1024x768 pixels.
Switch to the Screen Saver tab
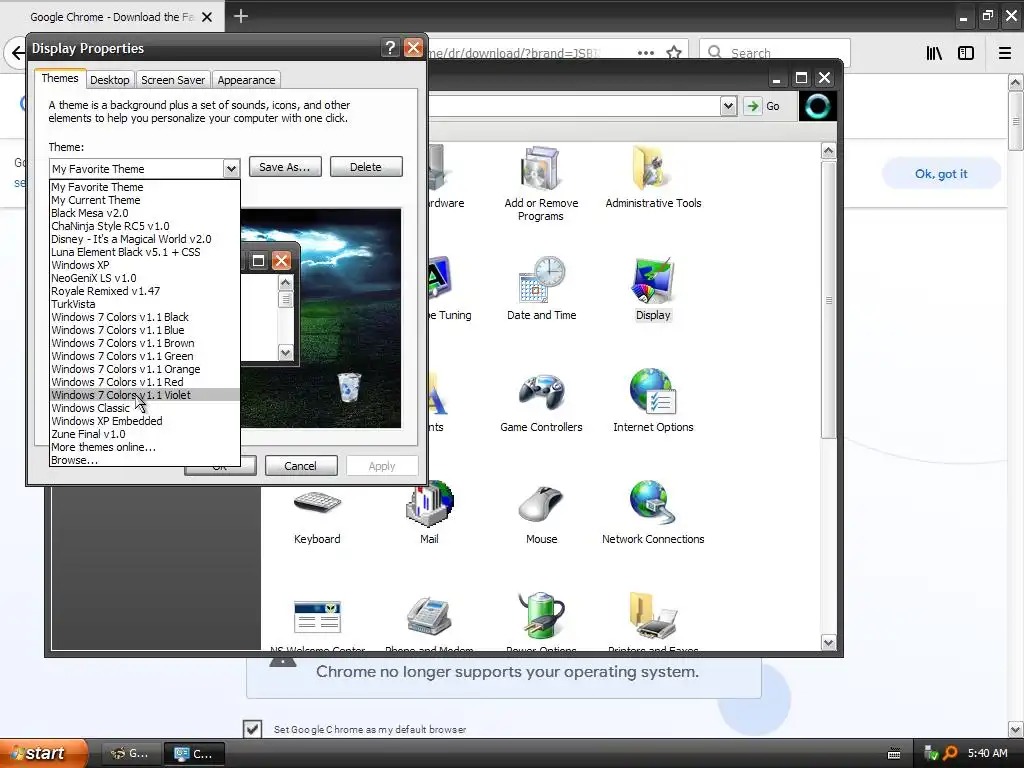(x=173, y=80)
